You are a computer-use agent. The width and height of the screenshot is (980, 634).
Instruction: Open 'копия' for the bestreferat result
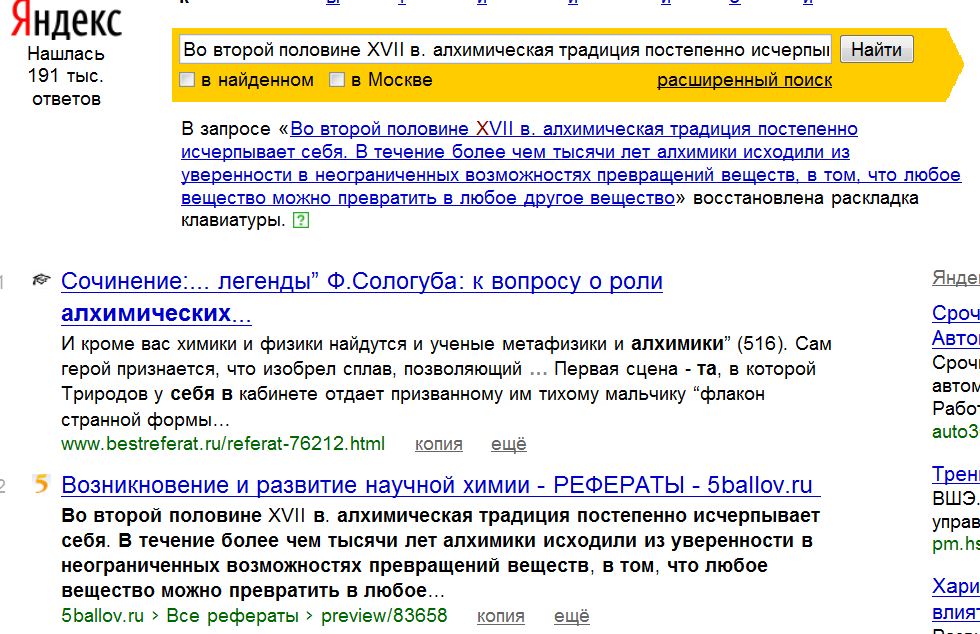tap(439, 445)
